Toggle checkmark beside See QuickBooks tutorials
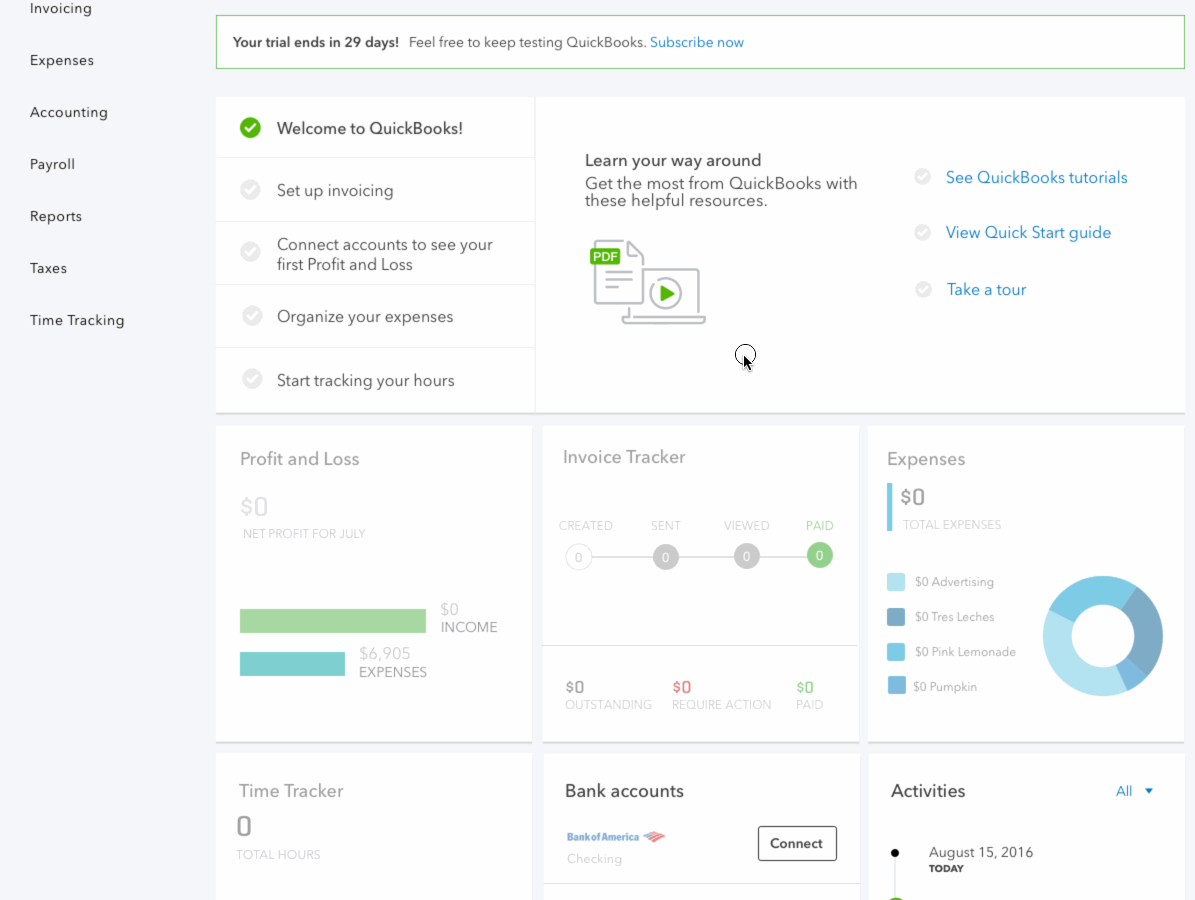This screenshot has width=1195, height=900. (922, 177)
